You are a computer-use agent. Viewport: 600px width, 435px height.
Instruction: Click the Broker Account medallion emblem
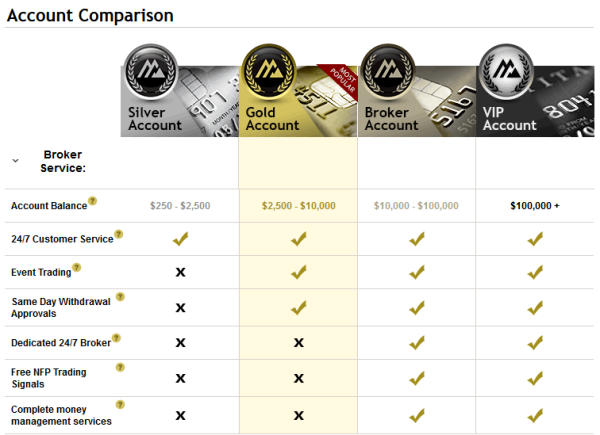tap(388, 72)
